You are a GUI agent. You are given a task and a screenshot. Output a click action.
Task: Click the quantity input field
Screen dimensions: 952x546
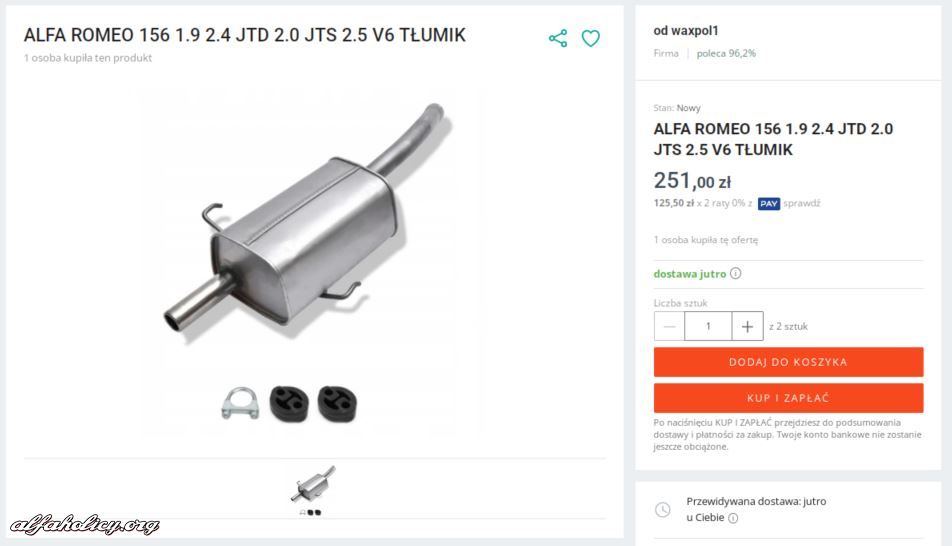point(708,327)
